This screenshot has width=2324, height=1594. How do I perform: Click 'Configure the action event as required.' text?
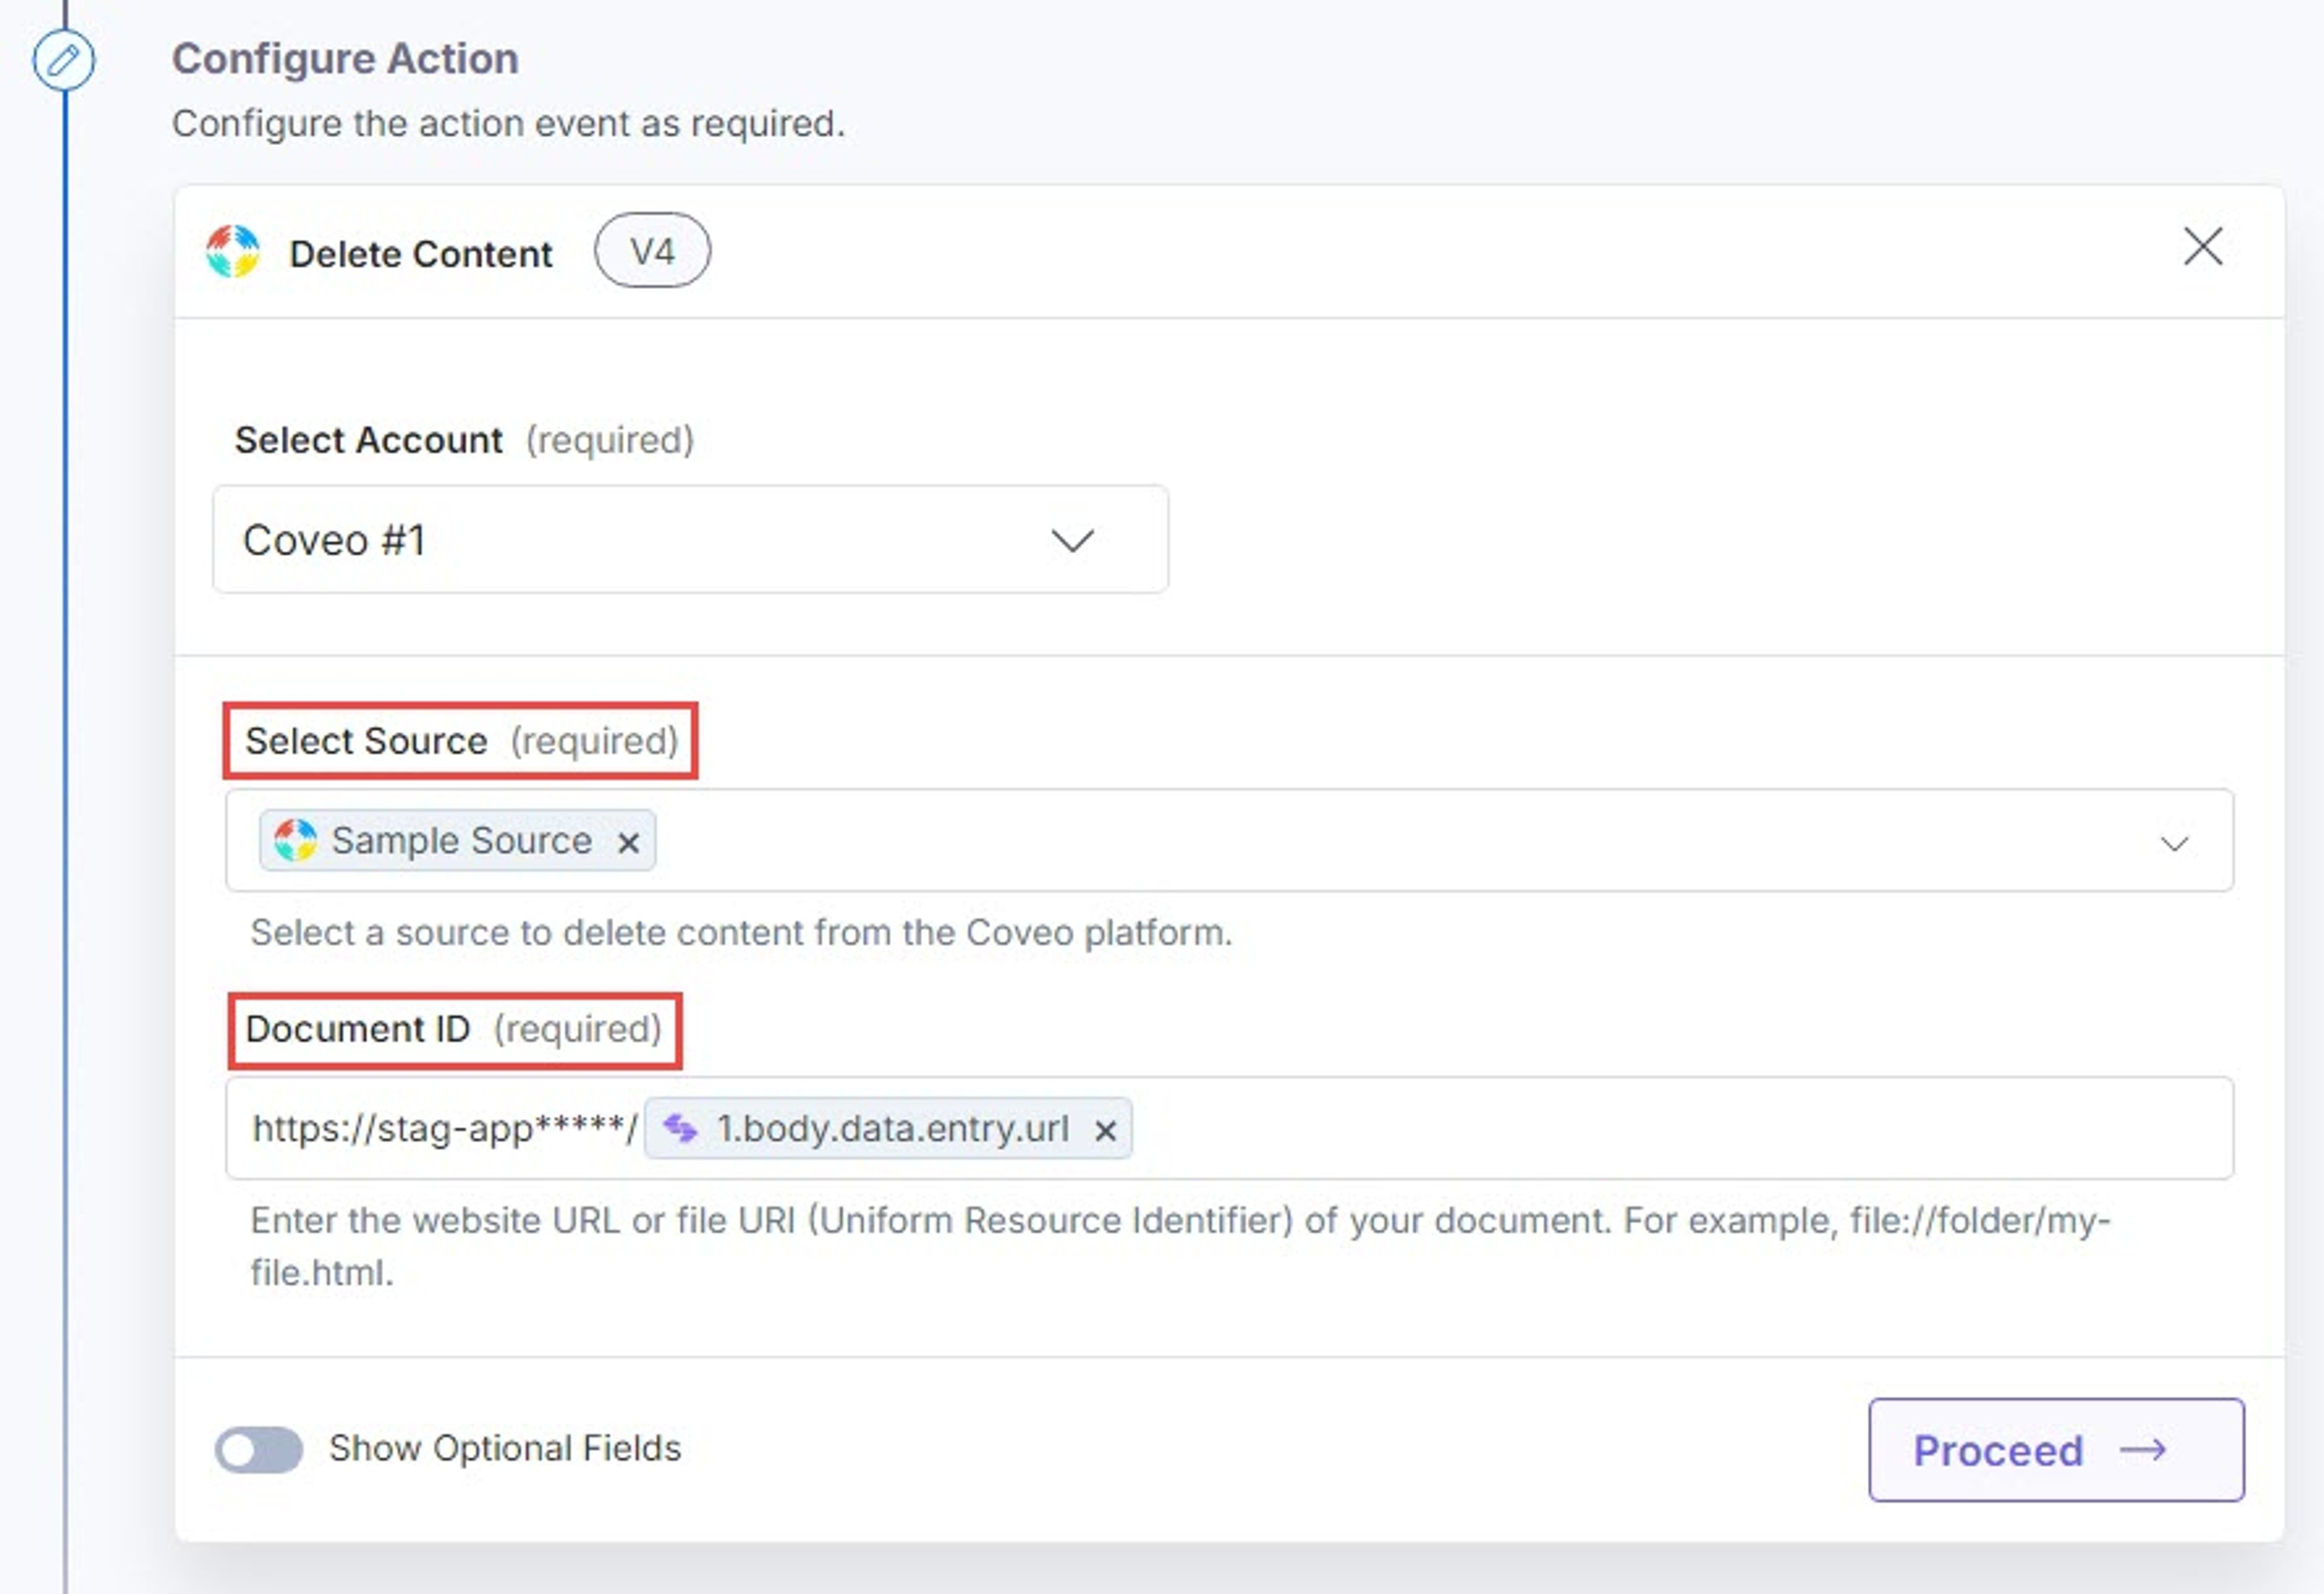[508, 124]
